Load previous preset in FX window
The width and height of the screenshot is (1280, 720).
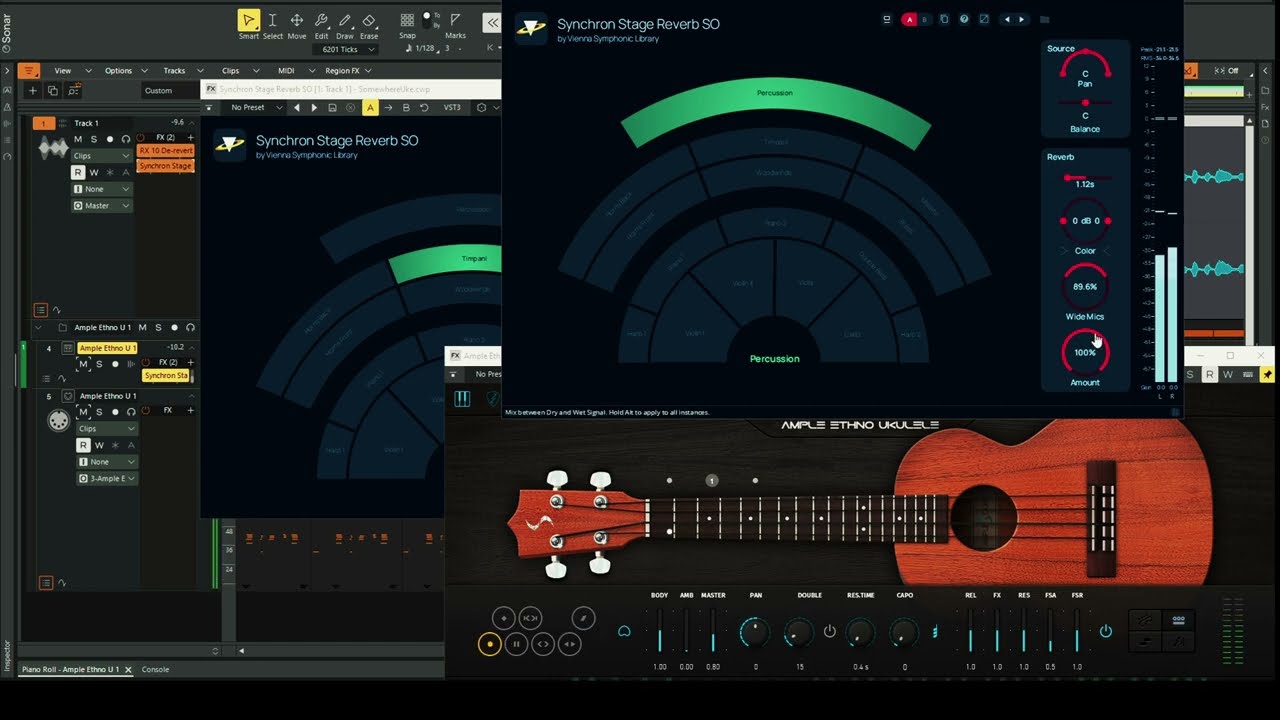click(296, 107)
